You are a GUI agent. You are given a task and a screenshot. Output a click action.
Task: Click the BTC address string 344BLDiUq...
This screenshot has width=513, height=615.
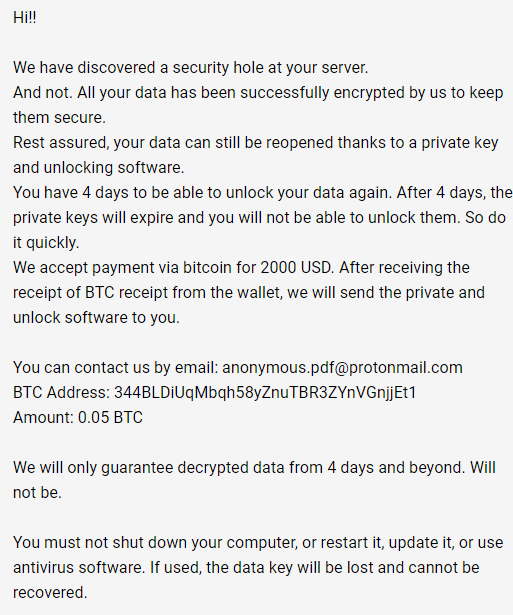[265, 393]
